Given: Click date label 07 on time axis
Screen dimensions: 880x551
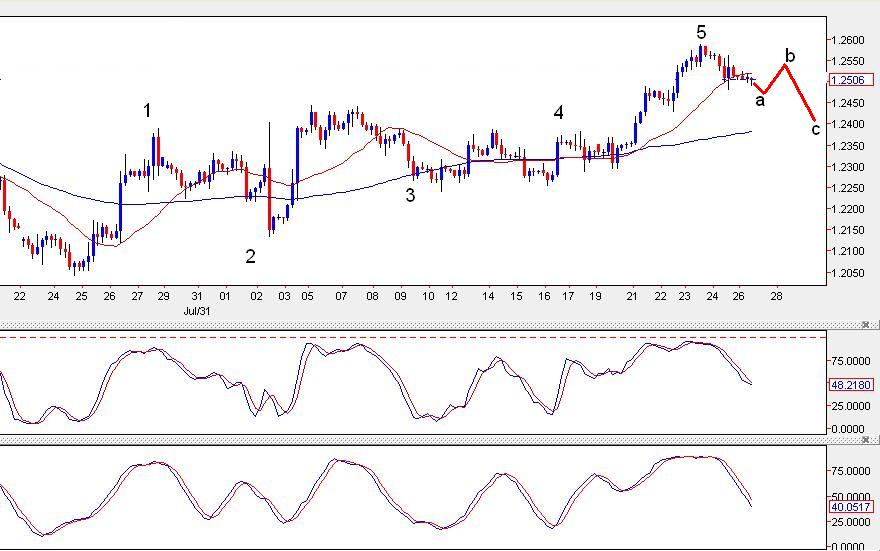Looking at the screenshot, I should point(341,296).
